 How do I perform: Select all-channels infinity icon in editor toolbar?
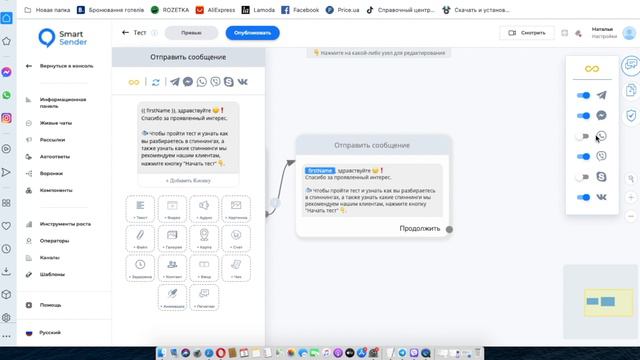click(134, 82)
